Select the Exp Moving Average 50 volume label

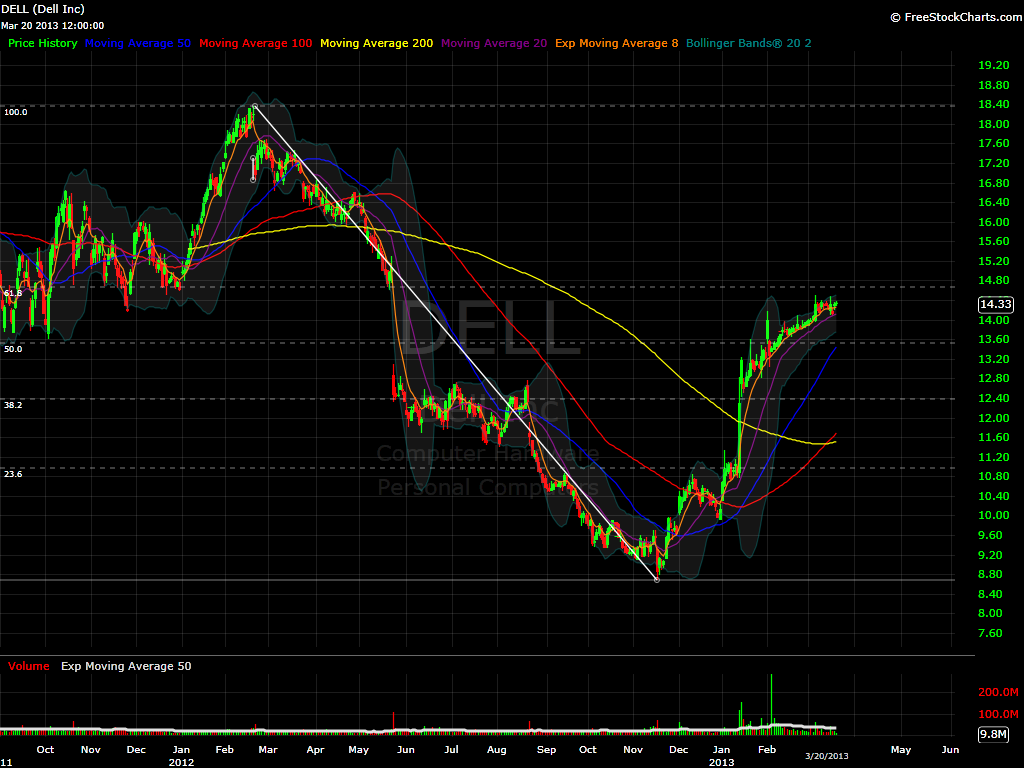126,666
